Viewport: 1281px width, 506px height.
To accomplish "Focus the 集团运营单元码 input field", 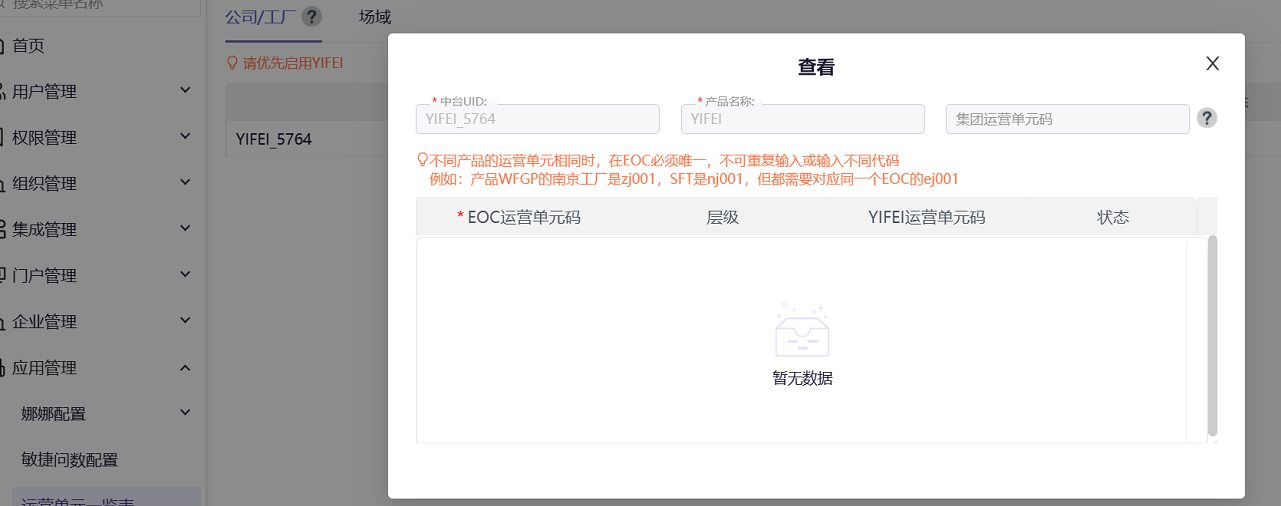I will [1066, 119].
